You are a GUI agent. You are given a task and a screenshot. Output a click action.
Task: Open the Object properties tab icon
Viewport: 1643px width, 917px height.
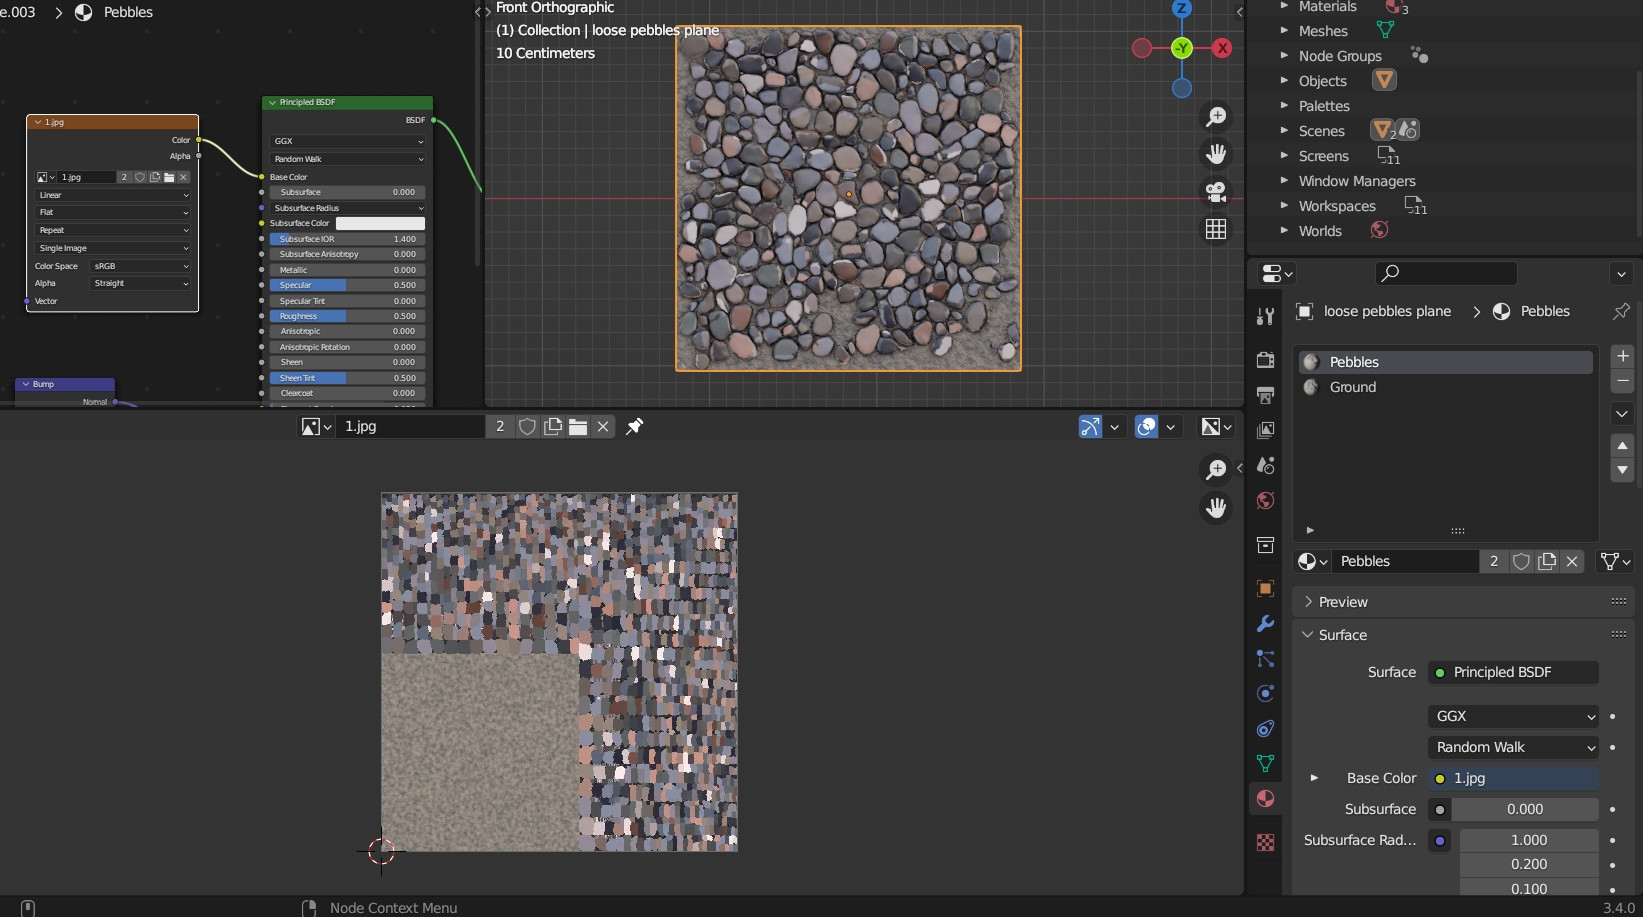(x=1265, y=589)
